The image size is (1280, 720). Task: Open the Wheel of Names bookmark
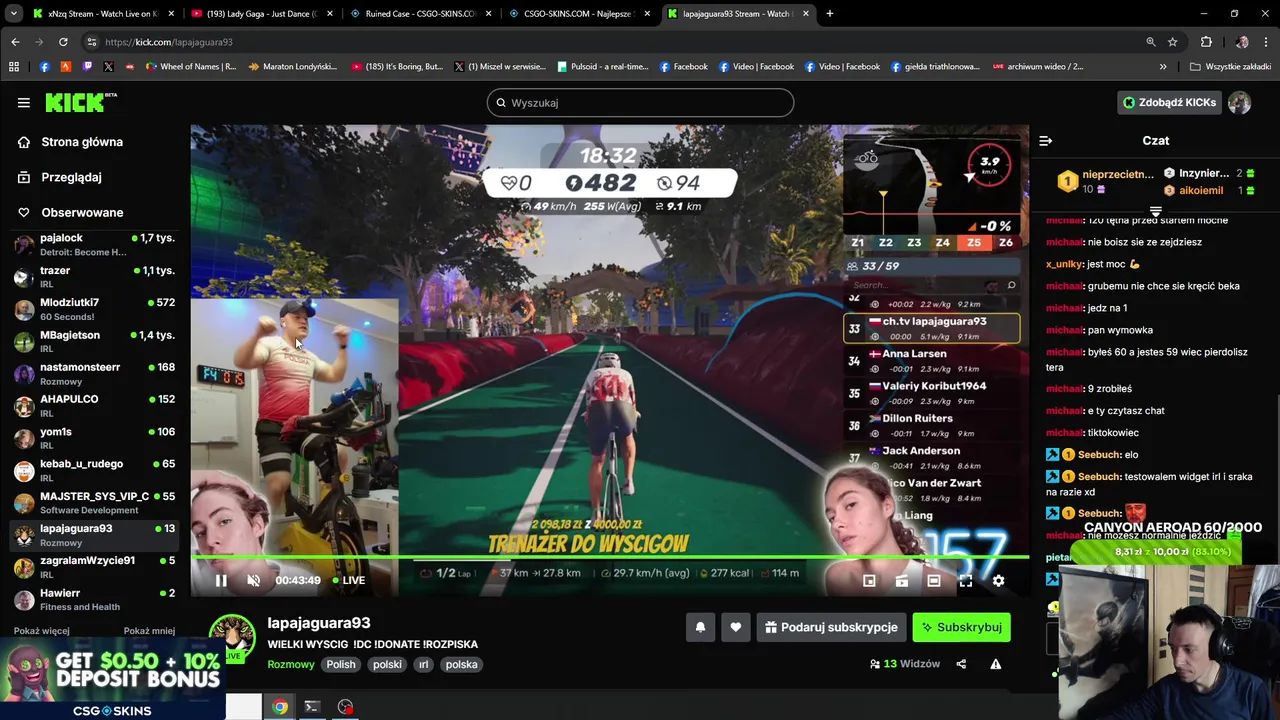(x=191, y=67)
